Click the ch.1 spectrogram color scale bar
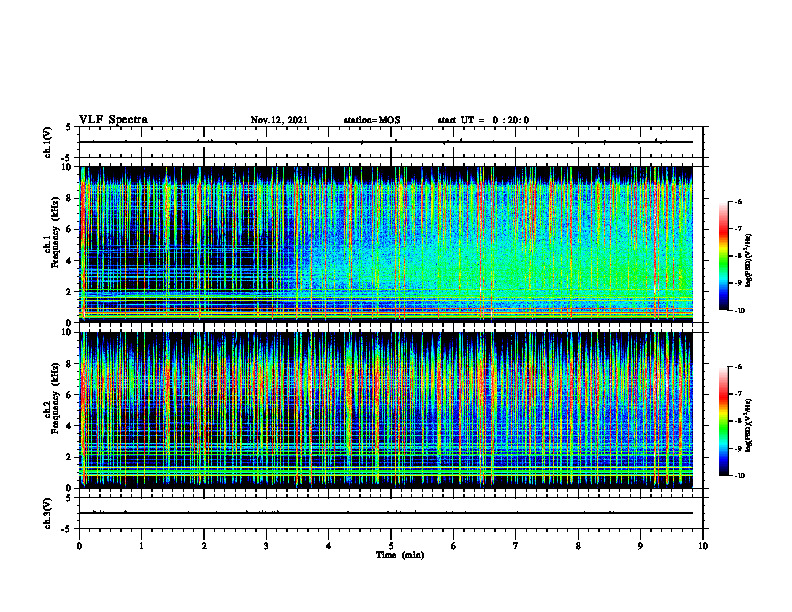 724,256
